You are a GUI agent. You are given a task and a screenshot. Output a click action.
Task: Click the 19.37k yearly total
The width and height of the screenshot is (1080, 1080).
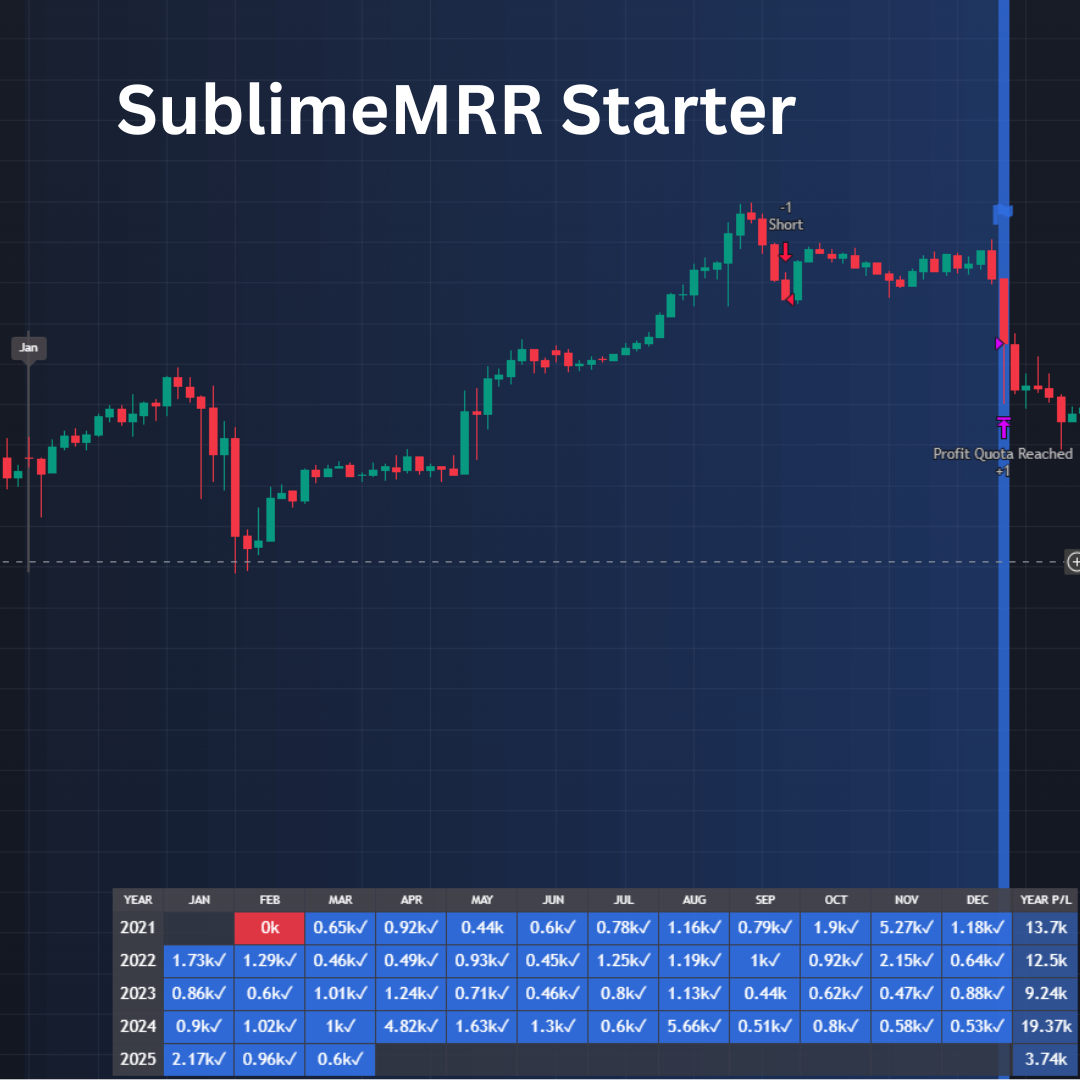(1046, 1026)
